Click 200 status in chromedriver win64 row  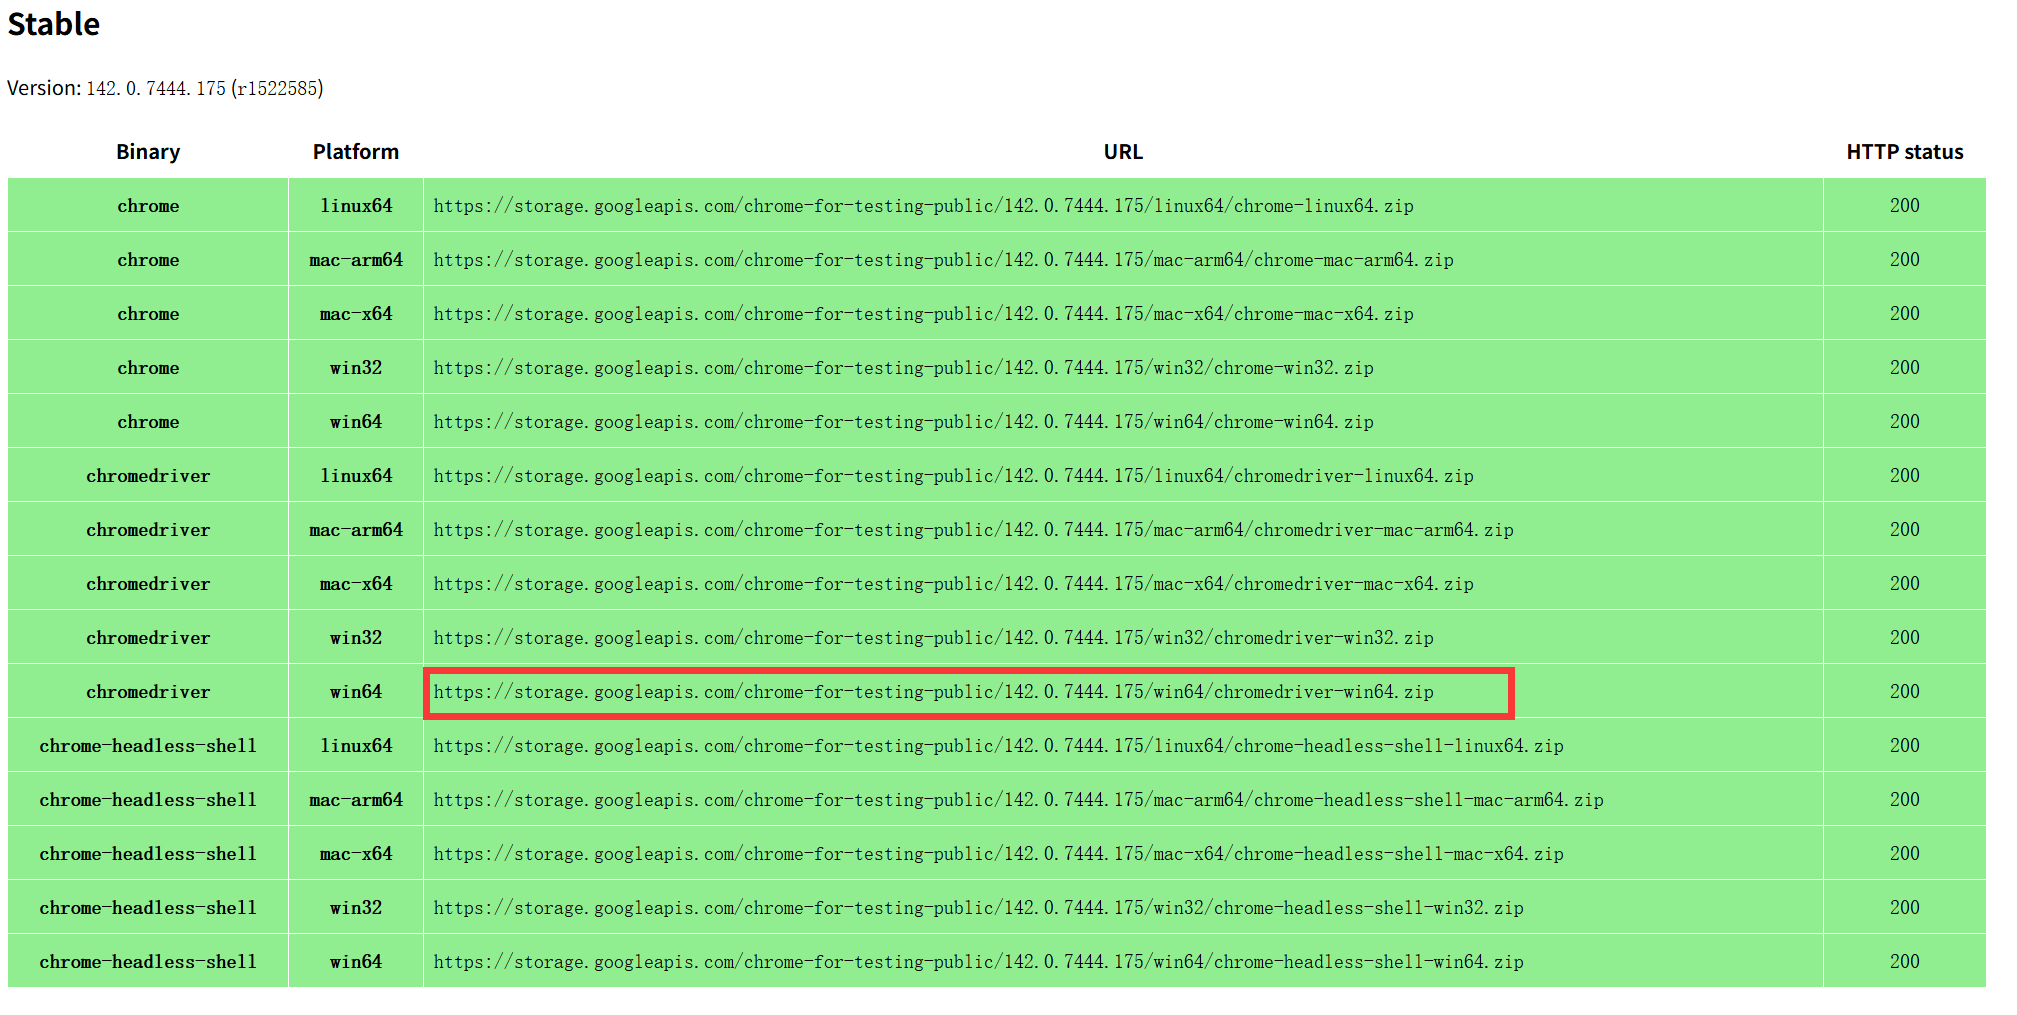pyautogui.click(x=1904, y=692)
